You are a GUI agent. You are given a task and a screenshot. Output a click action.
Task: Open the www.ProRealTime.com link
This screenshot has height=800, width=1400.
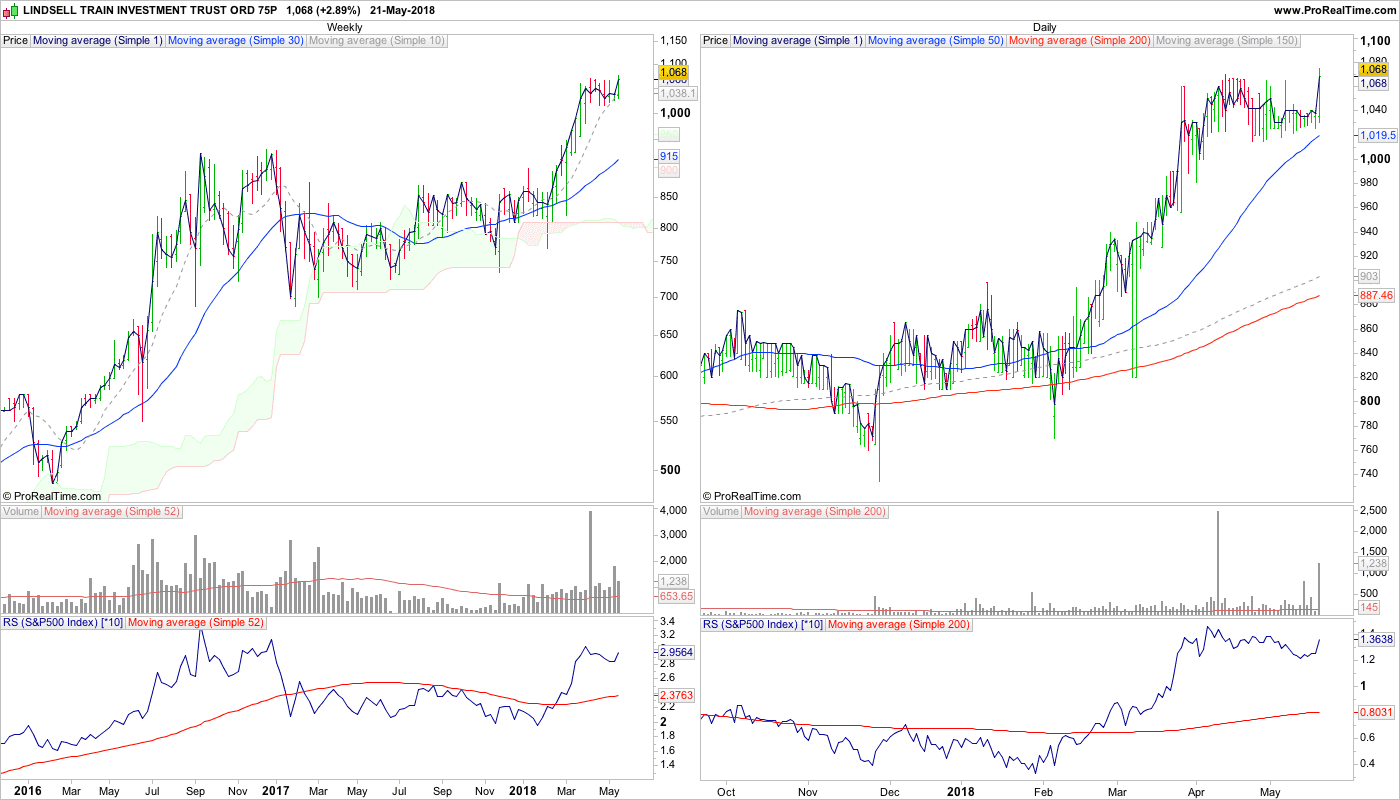pyautogui.click(x=1334, y=10)
